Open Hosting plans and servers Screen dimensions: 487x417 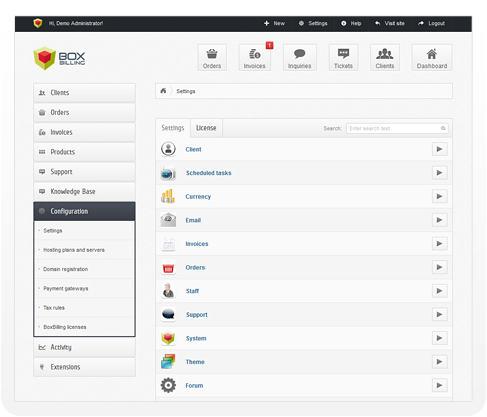click(x=84, y=250)
